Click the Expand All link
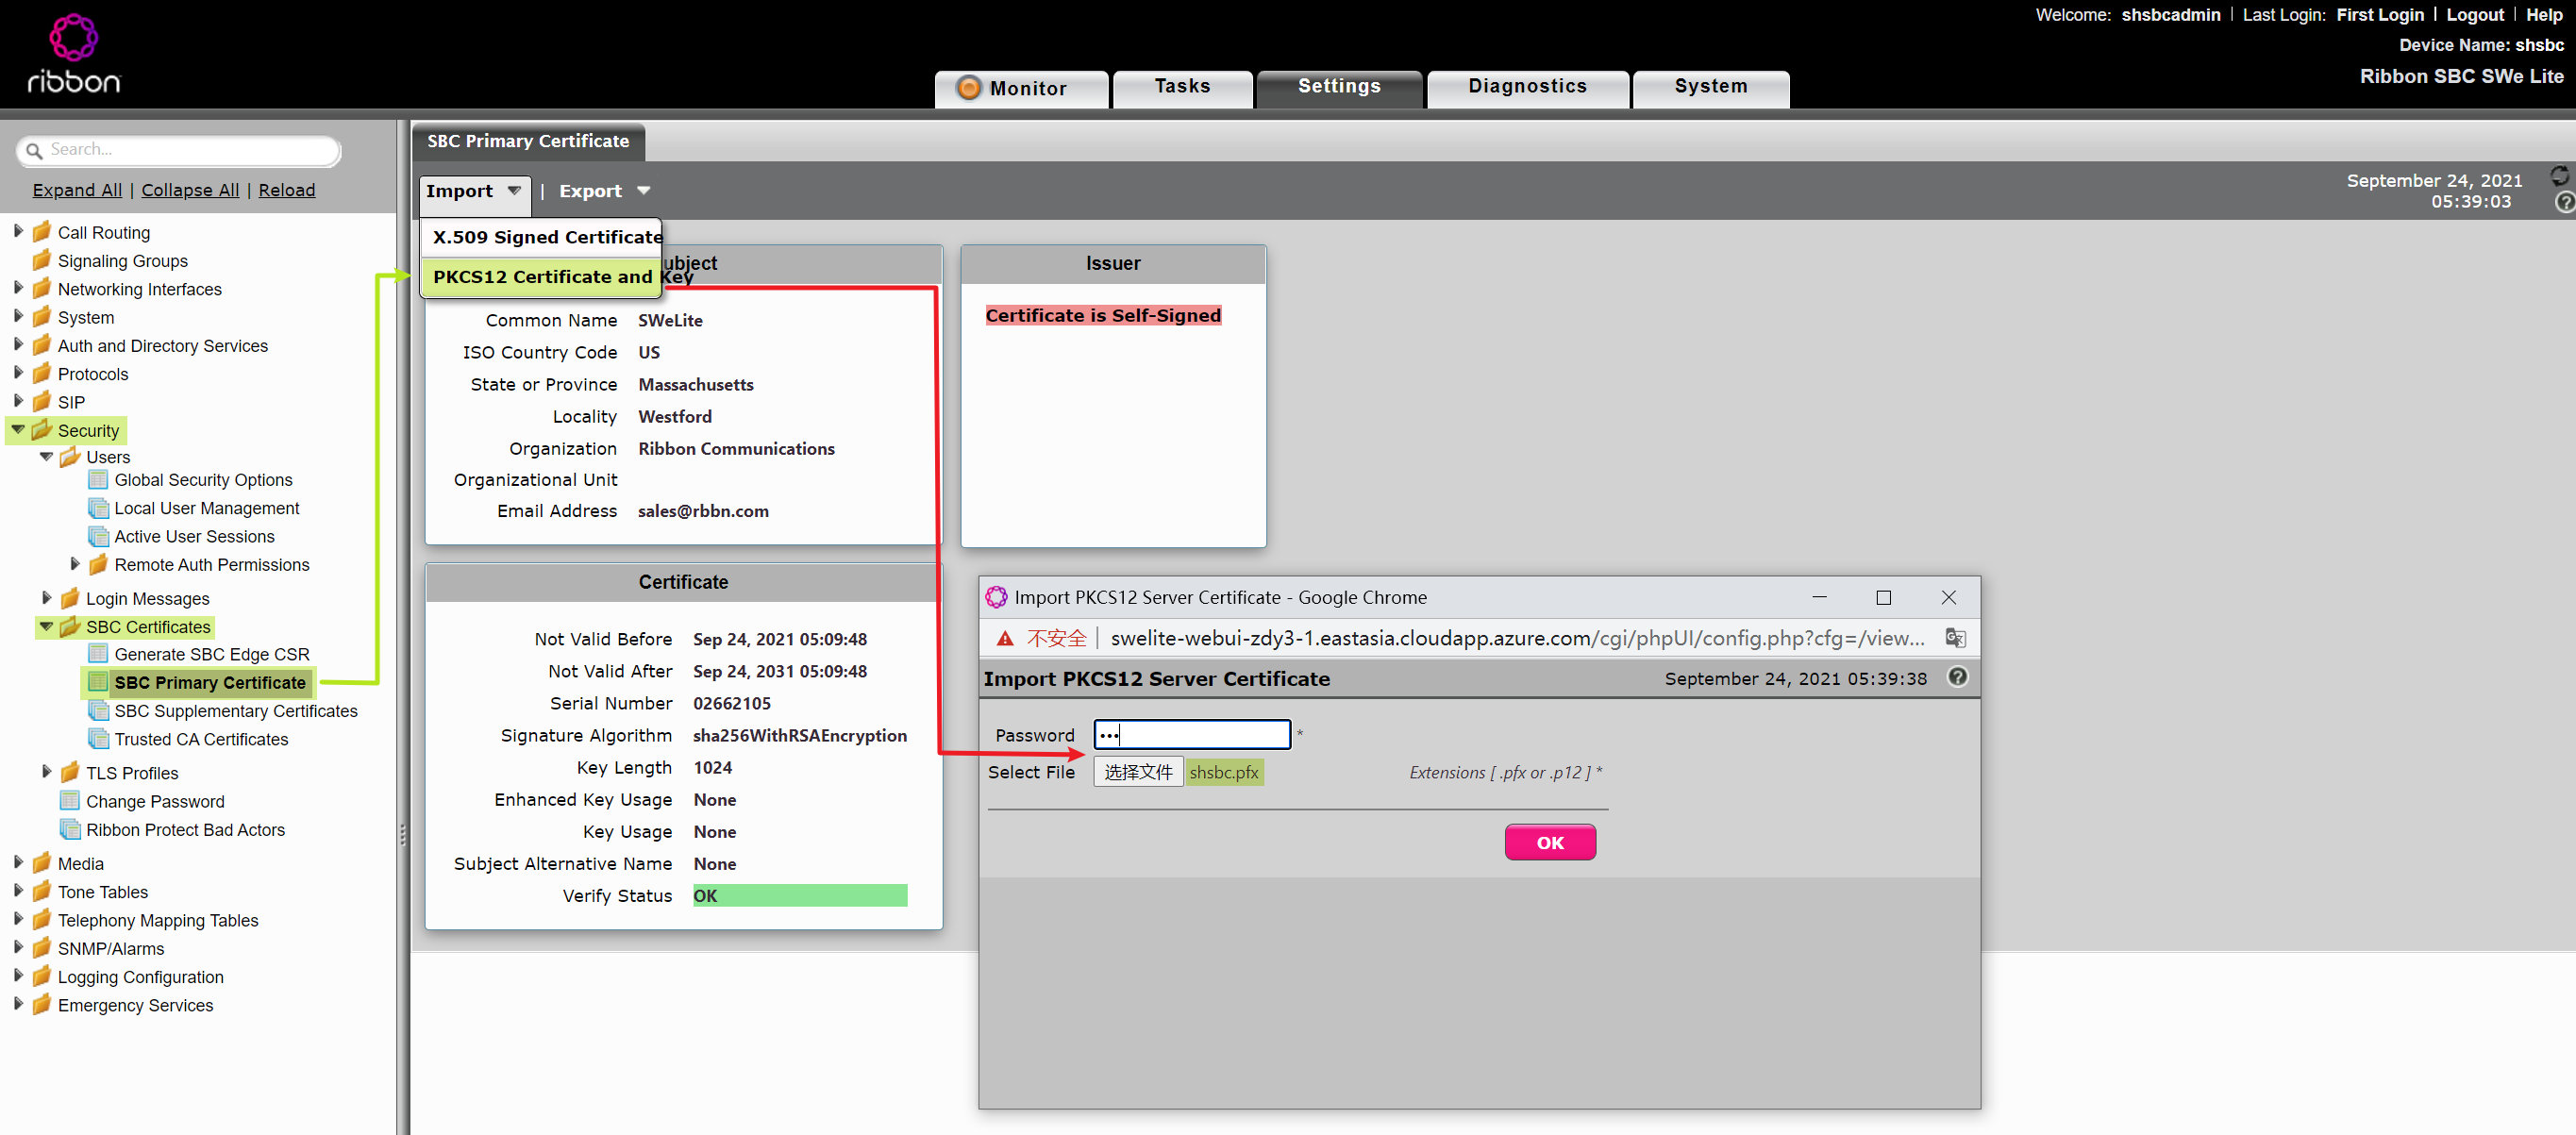Screen dimensions: 2576x1135 point(77,190)
